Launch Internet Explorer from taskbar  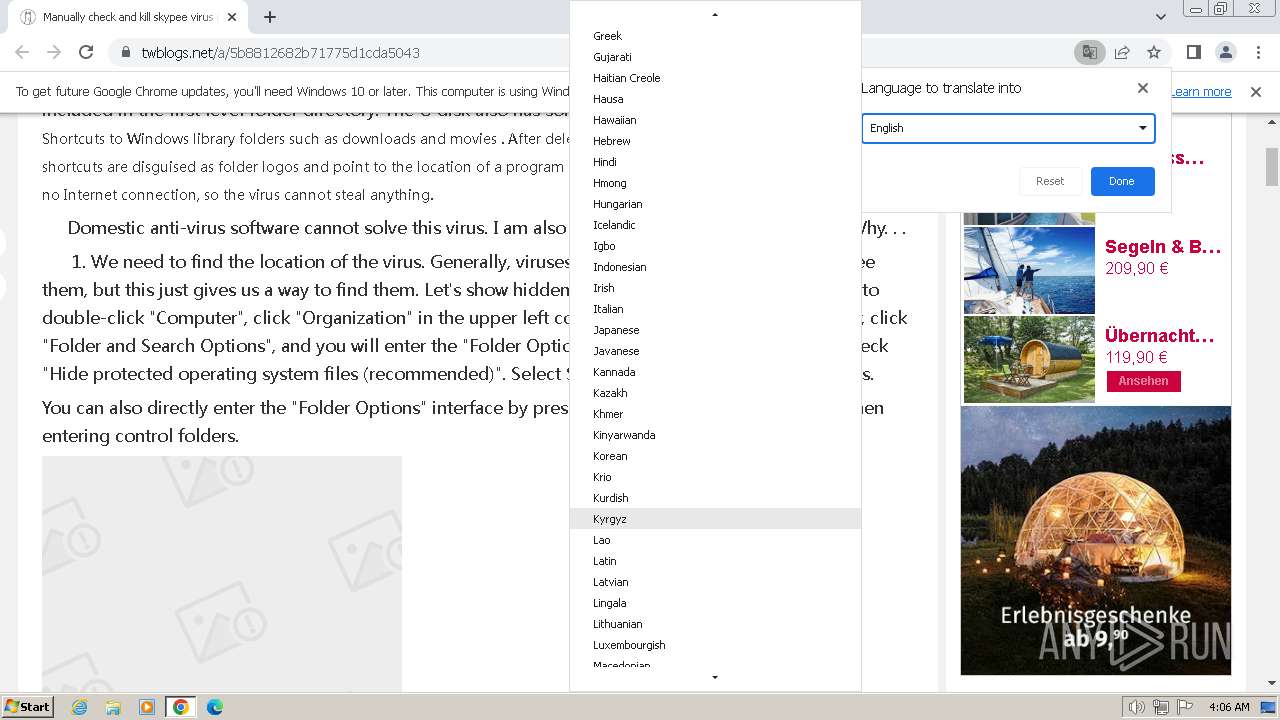coord(80,707)
